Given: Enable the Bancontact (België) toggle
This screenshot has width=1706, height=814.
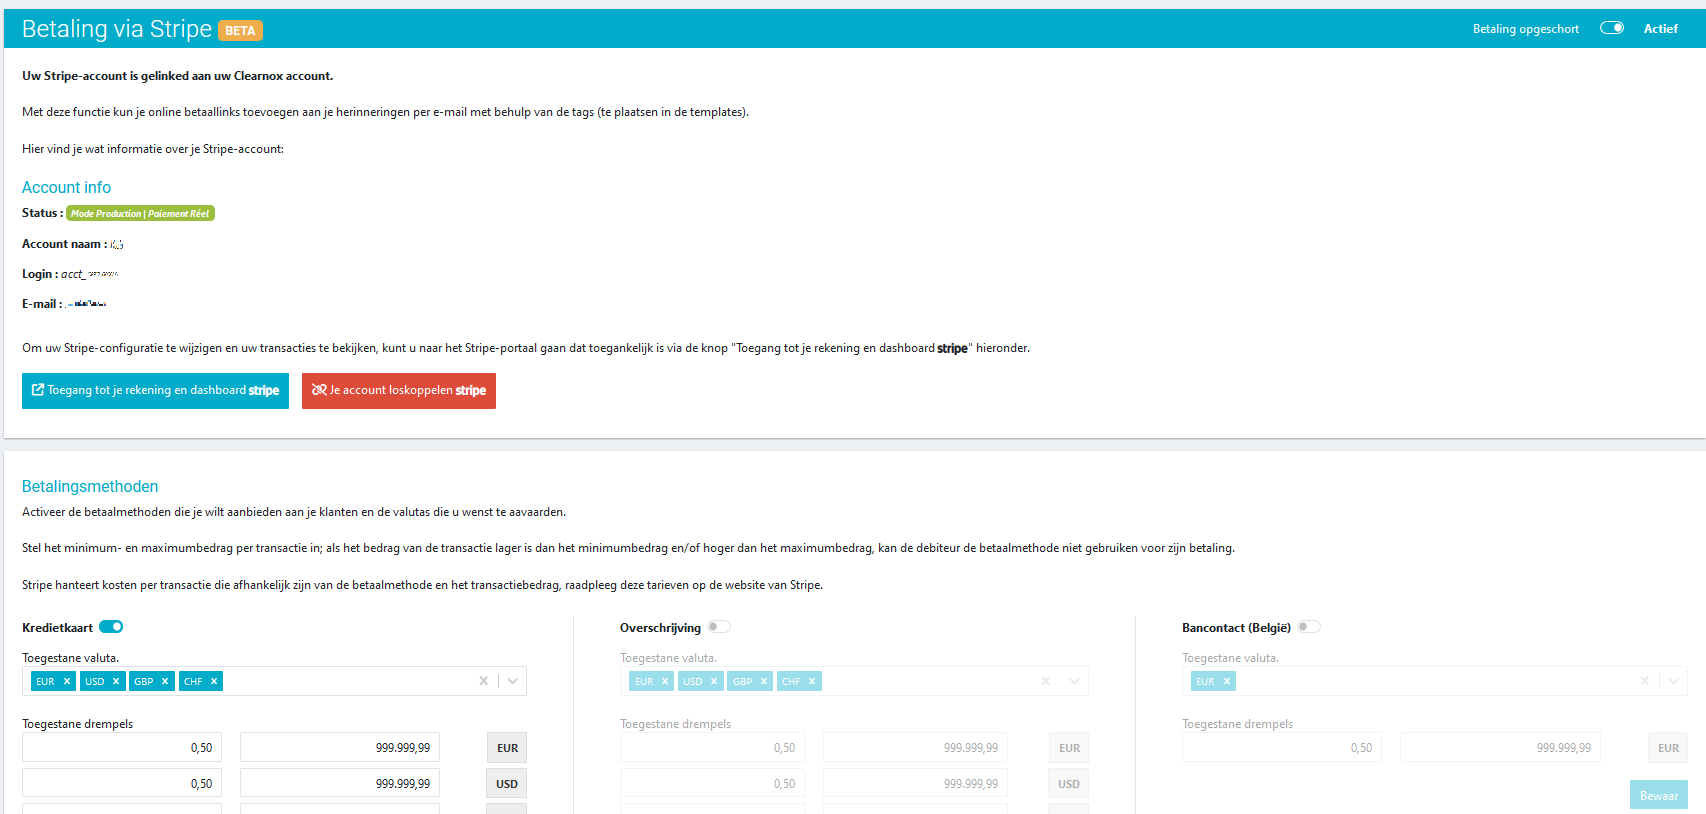Looking at the screenshot, I should (x=1309, y=627).
